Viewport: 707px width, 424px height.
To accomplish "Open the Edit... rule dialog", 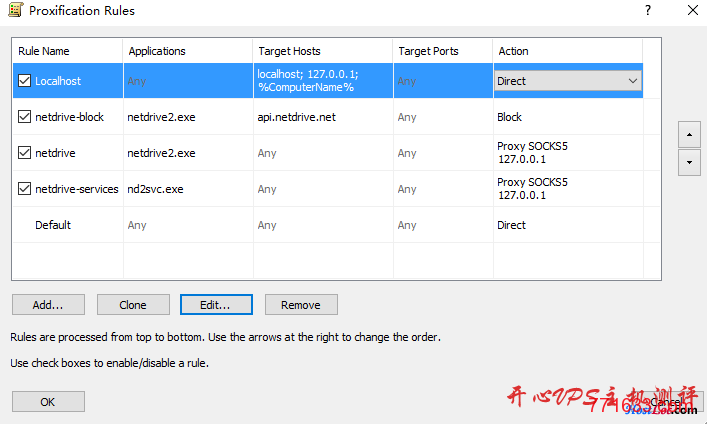I will (216, 305).
